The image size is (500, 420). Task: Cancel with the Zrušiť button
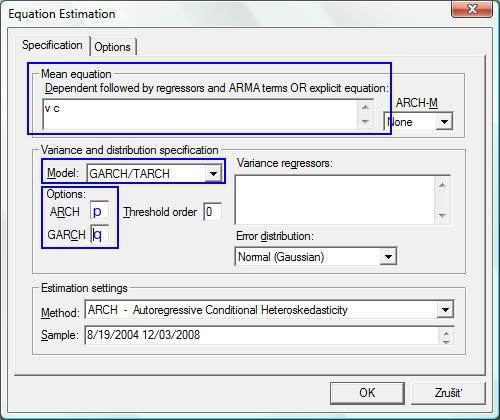tap(448, 393)
